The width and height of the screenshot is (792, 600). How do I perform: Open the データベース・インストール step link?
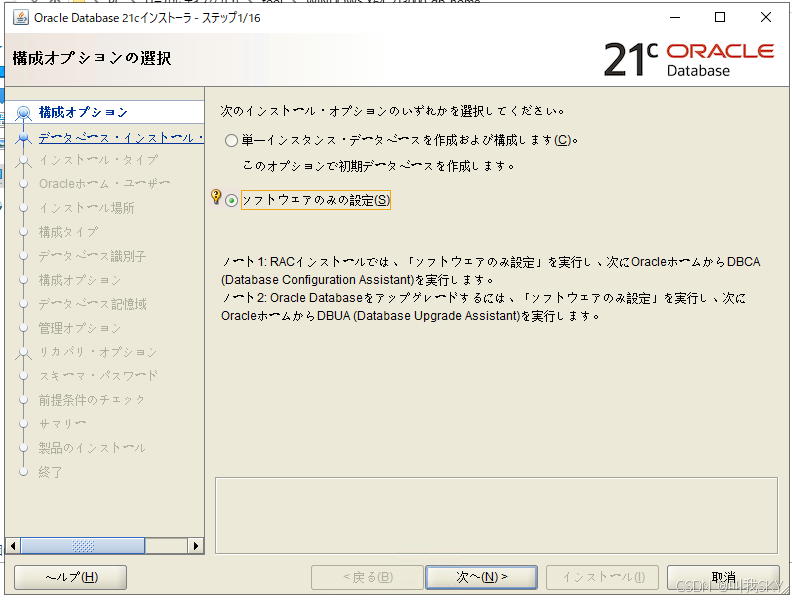pyautogui.click(x=121, y=137)
